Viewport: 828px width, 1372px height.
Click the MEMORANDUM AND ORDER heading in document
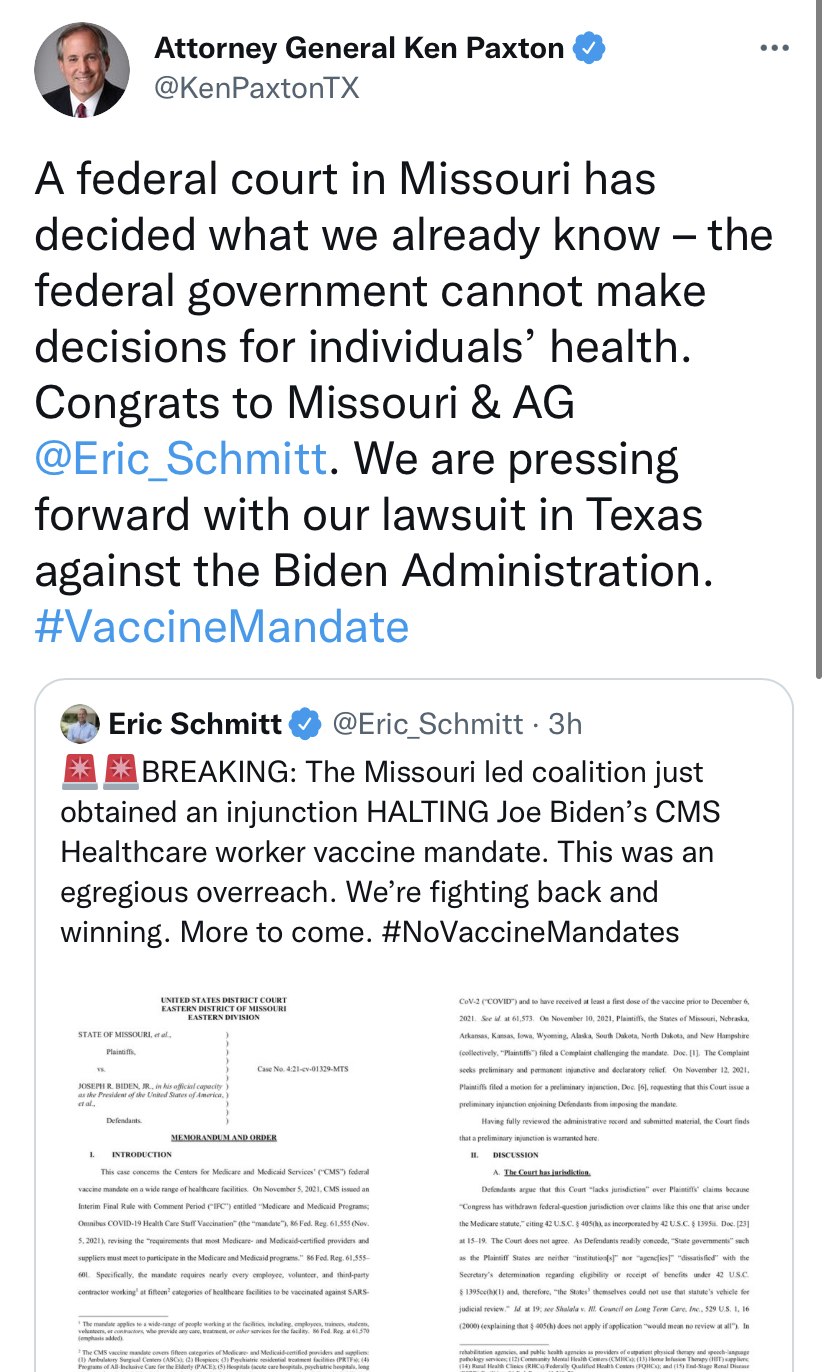tap(223, 1137)
